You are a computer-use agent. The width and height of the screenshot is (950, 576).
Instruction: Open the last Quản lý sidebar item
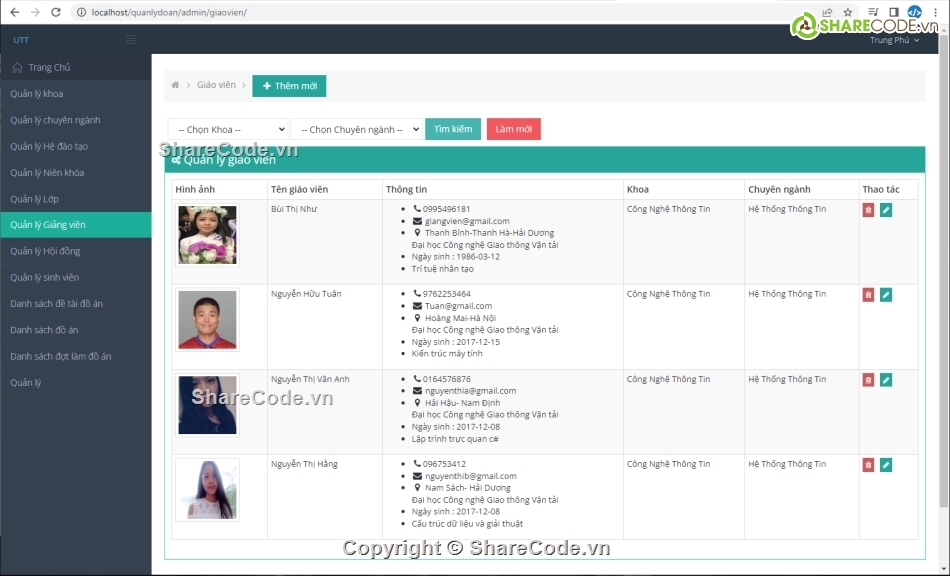click(76, 383)
